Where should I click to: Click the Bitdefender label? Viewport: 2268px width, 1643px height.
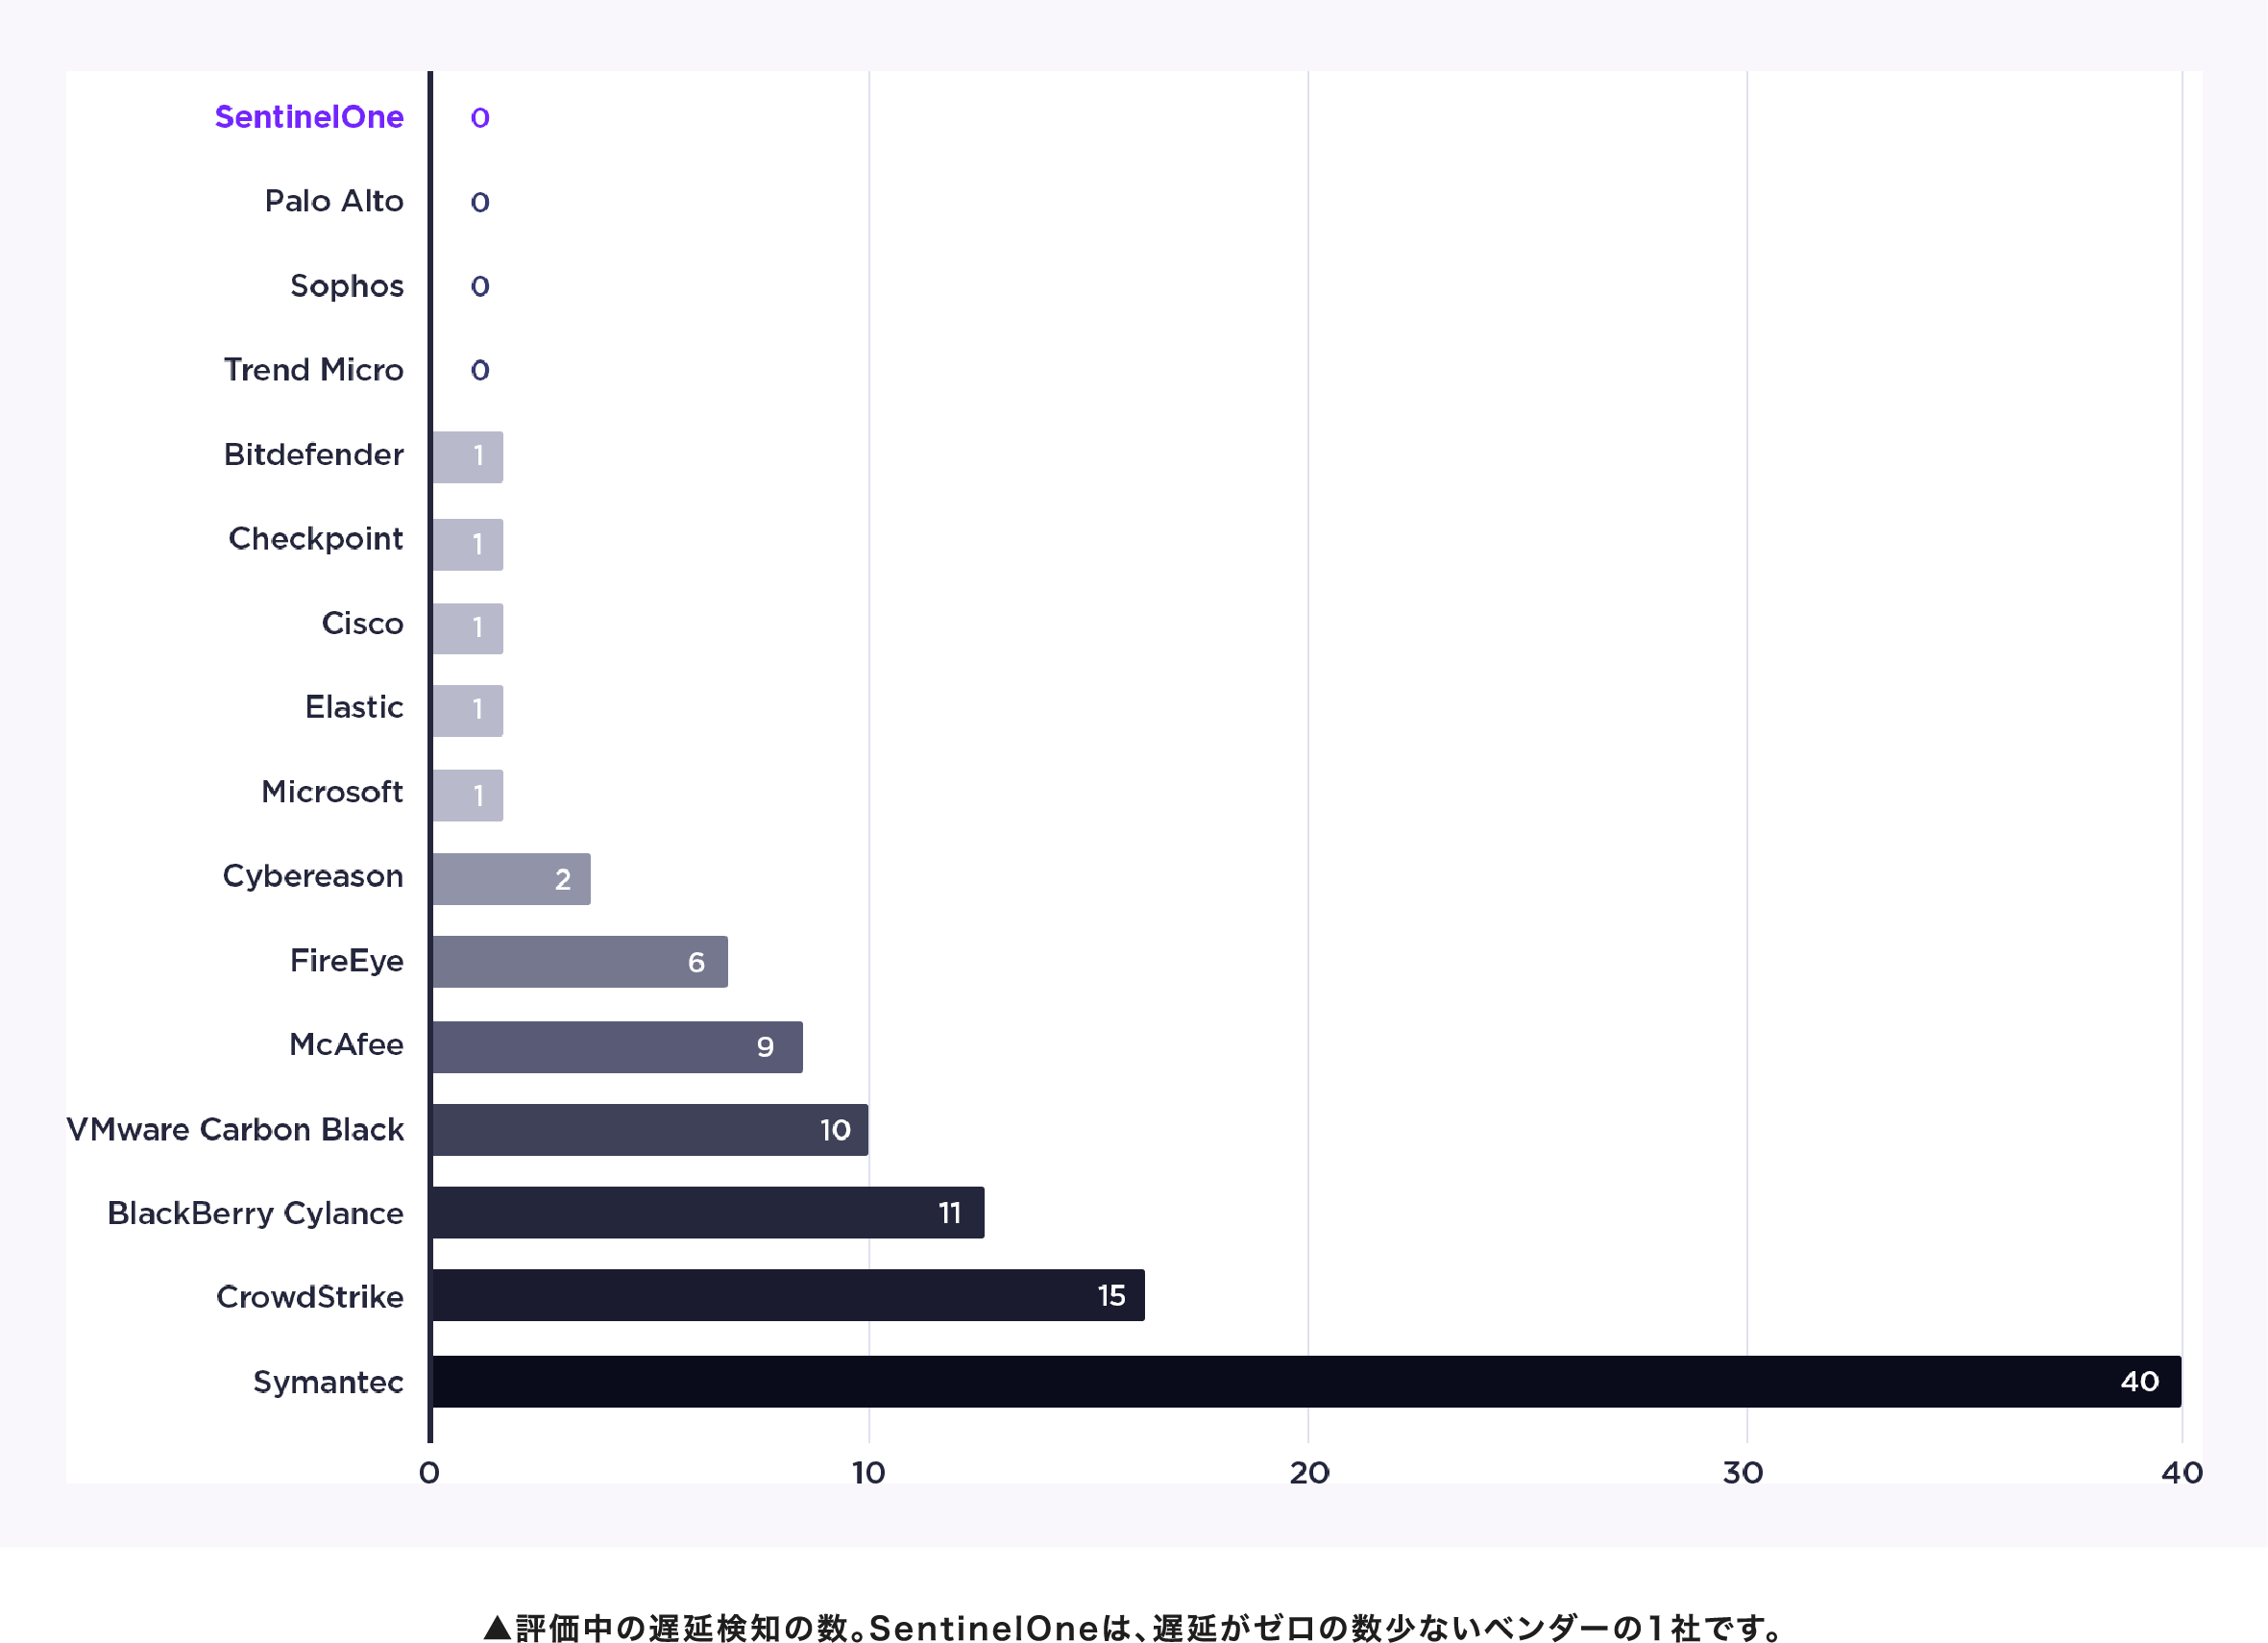[x=314, y=454]
